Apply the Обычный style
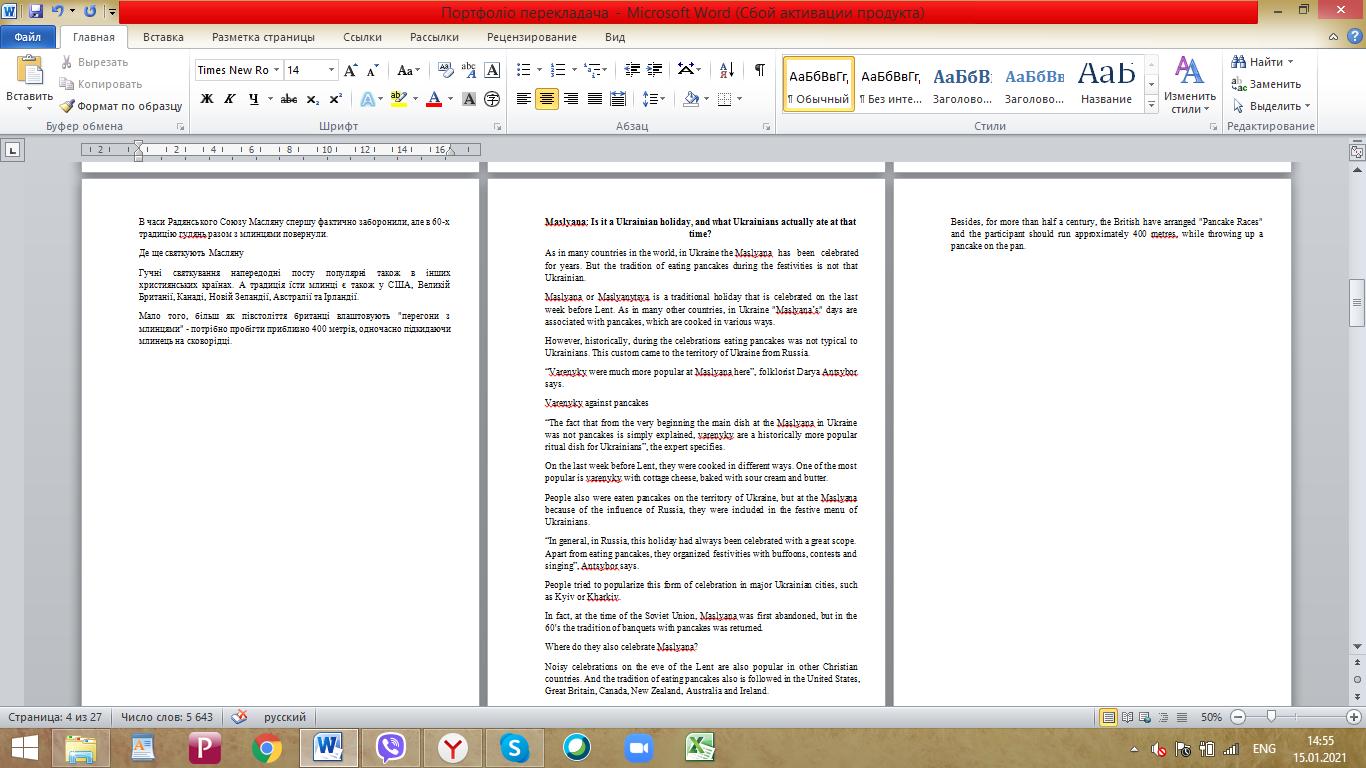The width and height of the screenshot is (1366, 768). pos(818,85)
